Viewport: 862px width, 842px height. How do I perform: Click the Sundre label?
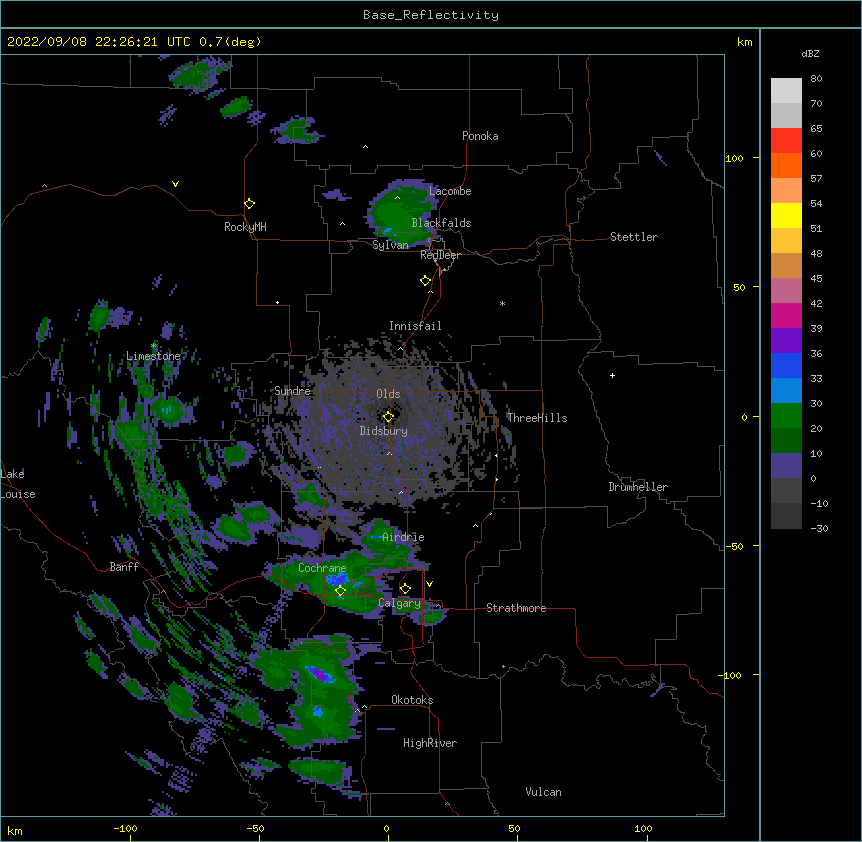click(x=292, y=391)
